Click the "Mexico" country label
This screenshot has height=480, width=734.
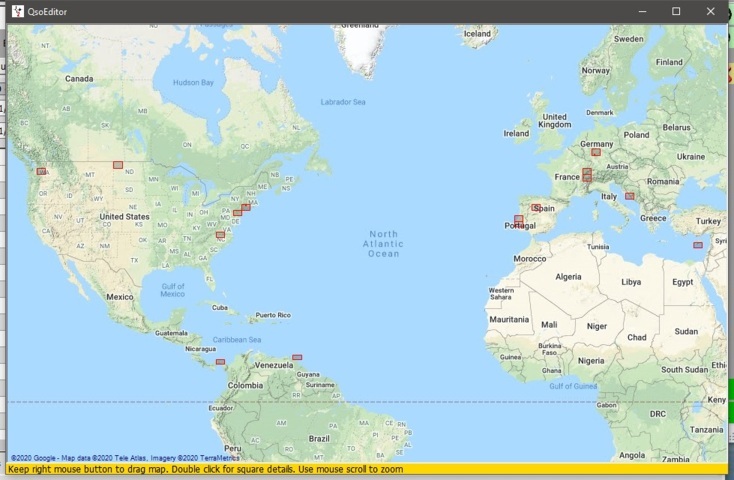(x=120, y=297)
